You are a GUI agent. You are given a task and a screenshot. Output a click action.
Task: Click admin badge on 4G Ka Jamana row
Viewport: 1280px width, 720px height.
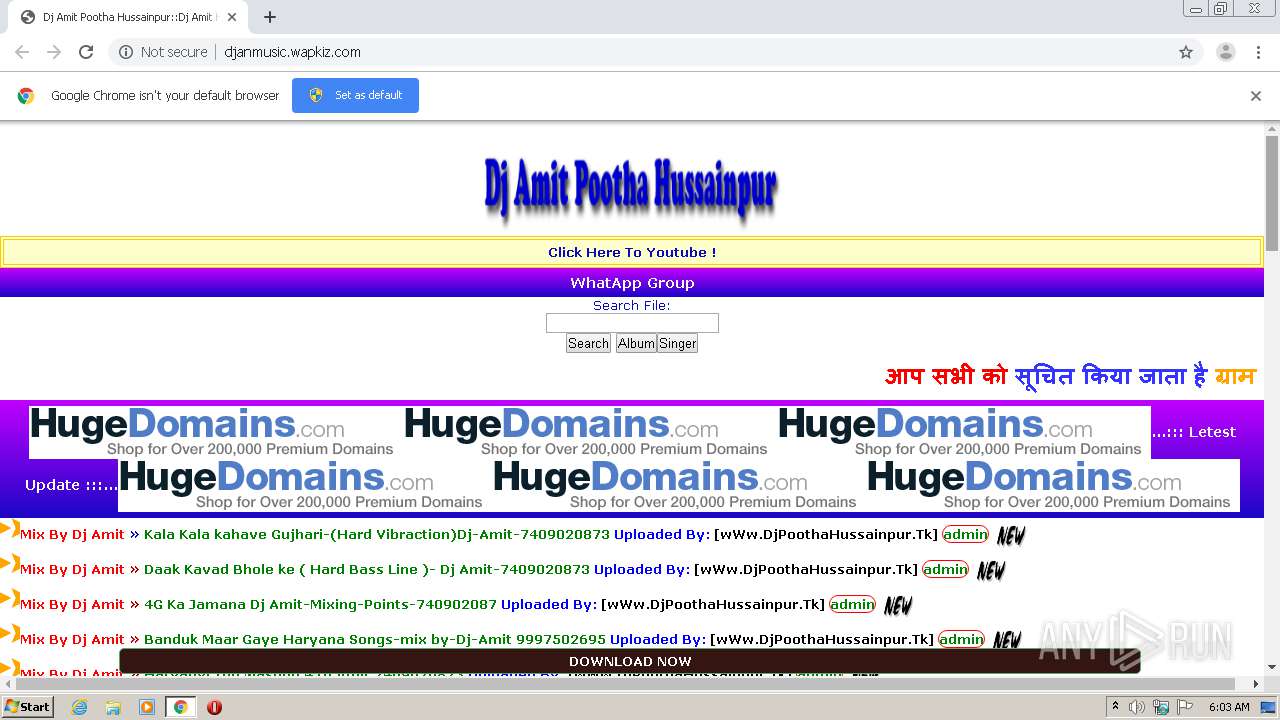point(852,605)
